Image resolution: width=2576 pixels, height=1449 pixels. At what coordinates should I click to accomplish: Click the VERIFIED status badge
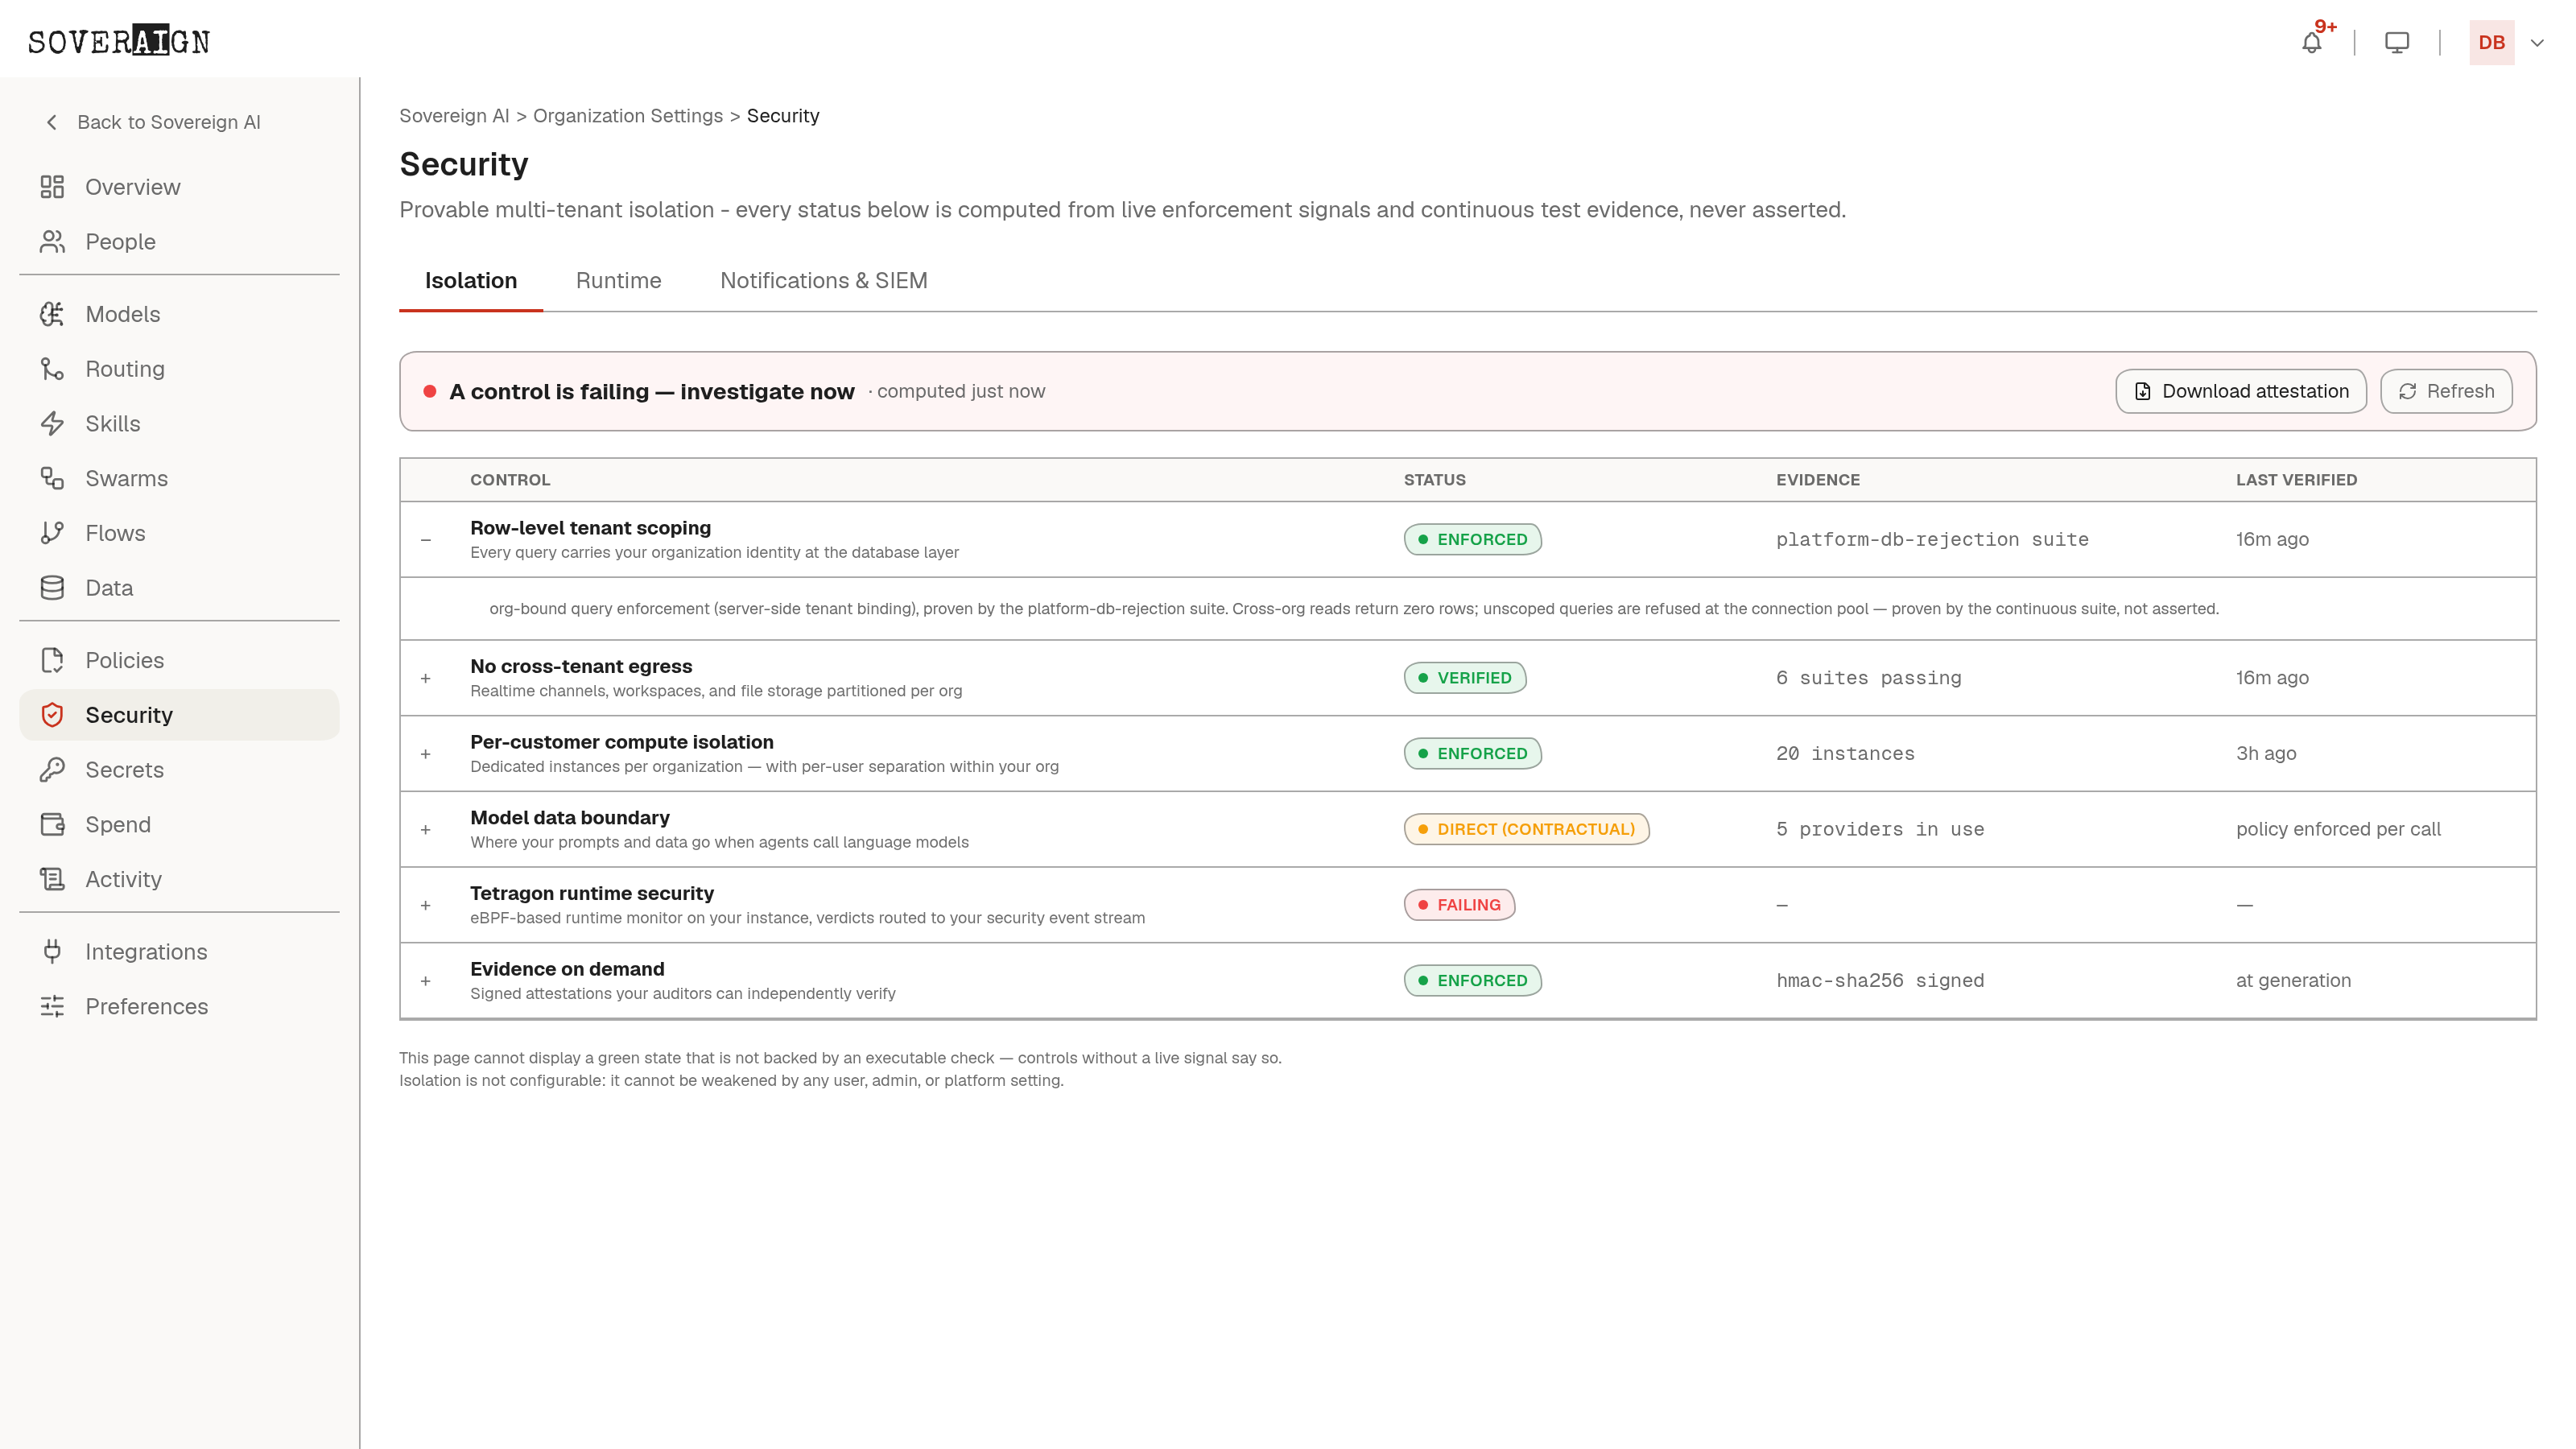(x=1465, y=678)
